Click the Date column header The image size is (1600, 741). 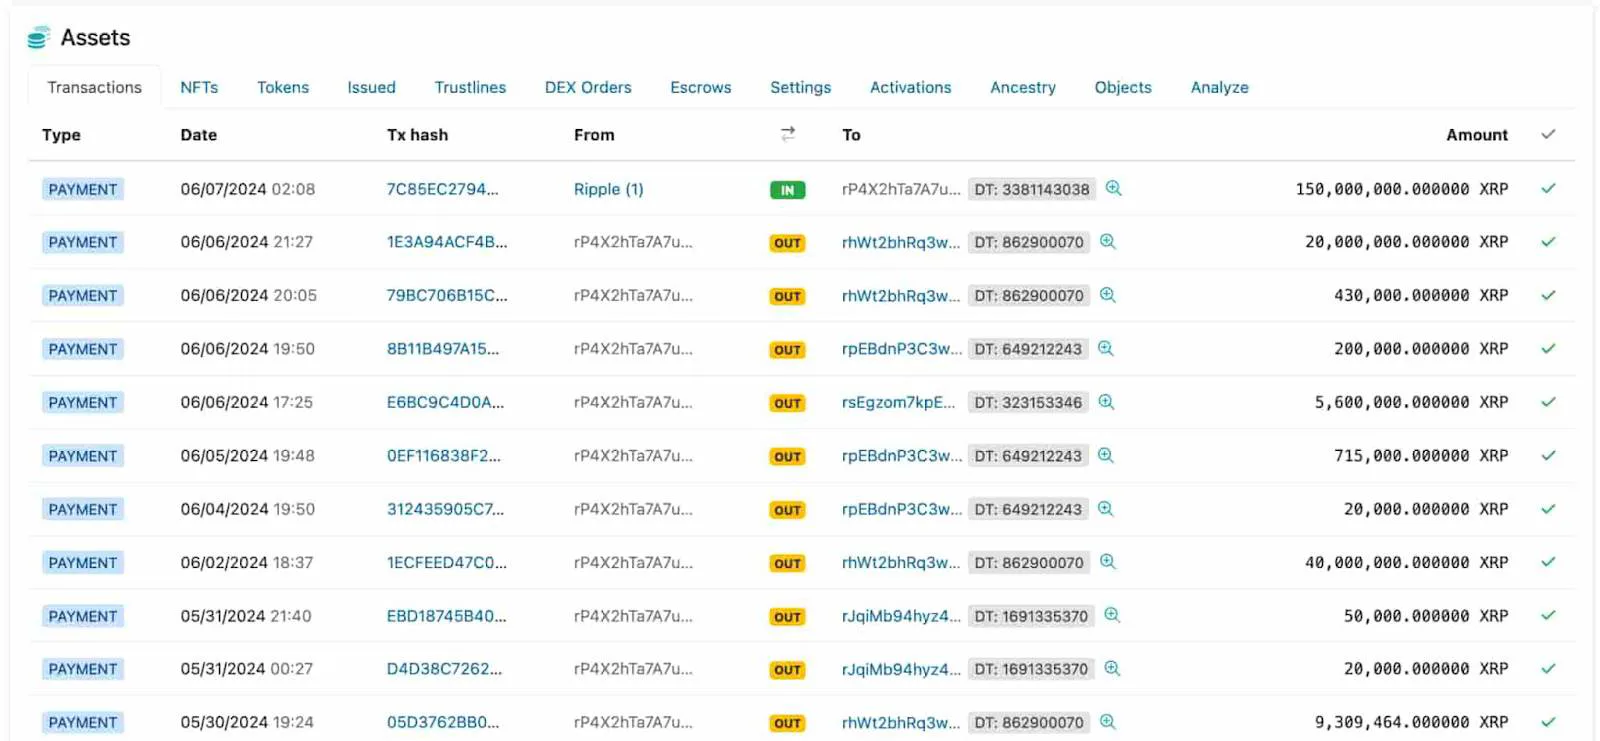point(199,135)
